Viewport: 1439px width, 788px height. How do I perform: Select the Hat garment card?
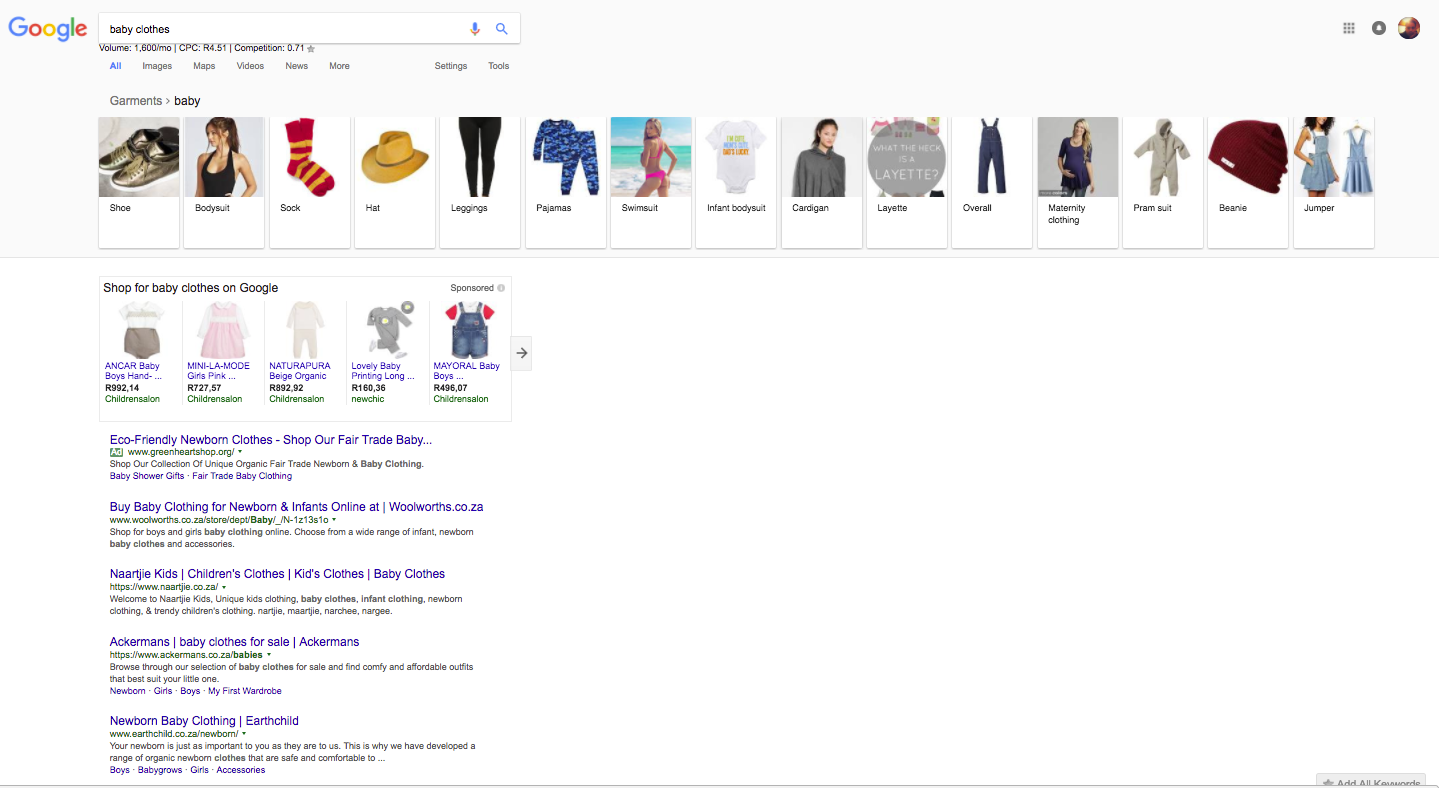pyautogui.click(x=395, y=182)
